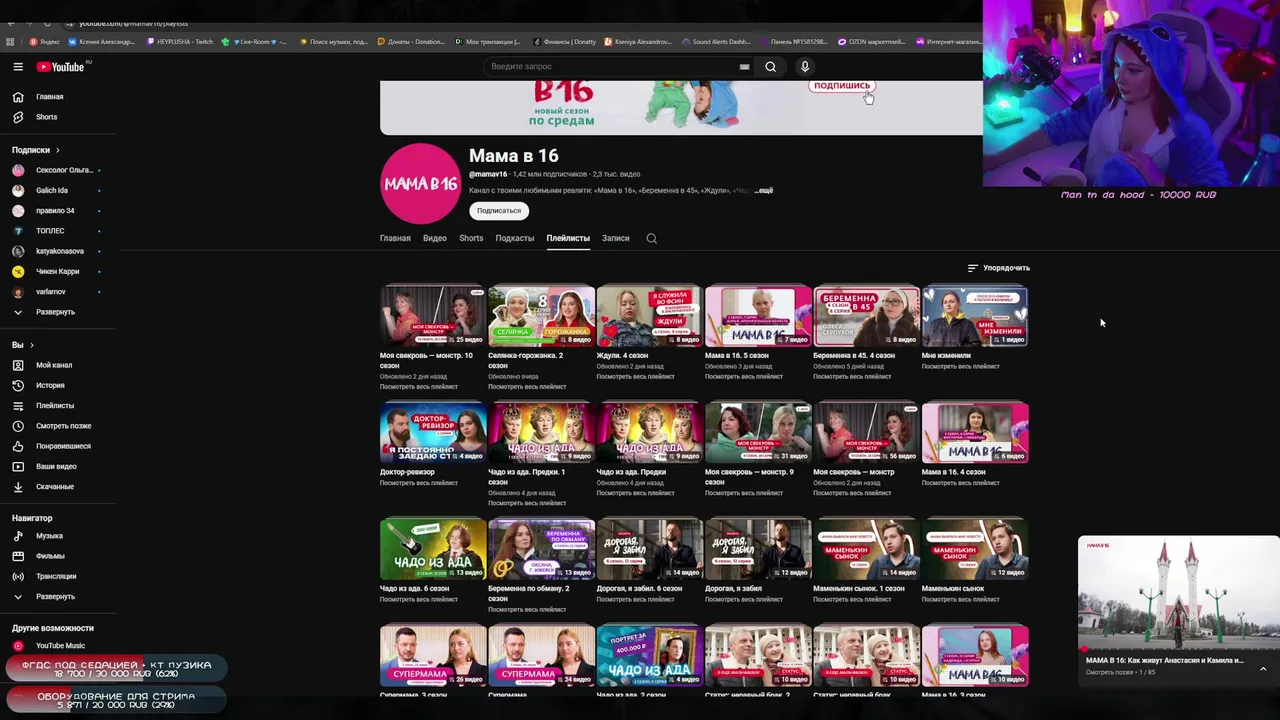Open 'Селянка-горожанка. 2 сезон' thumbnail

(542, 317)
